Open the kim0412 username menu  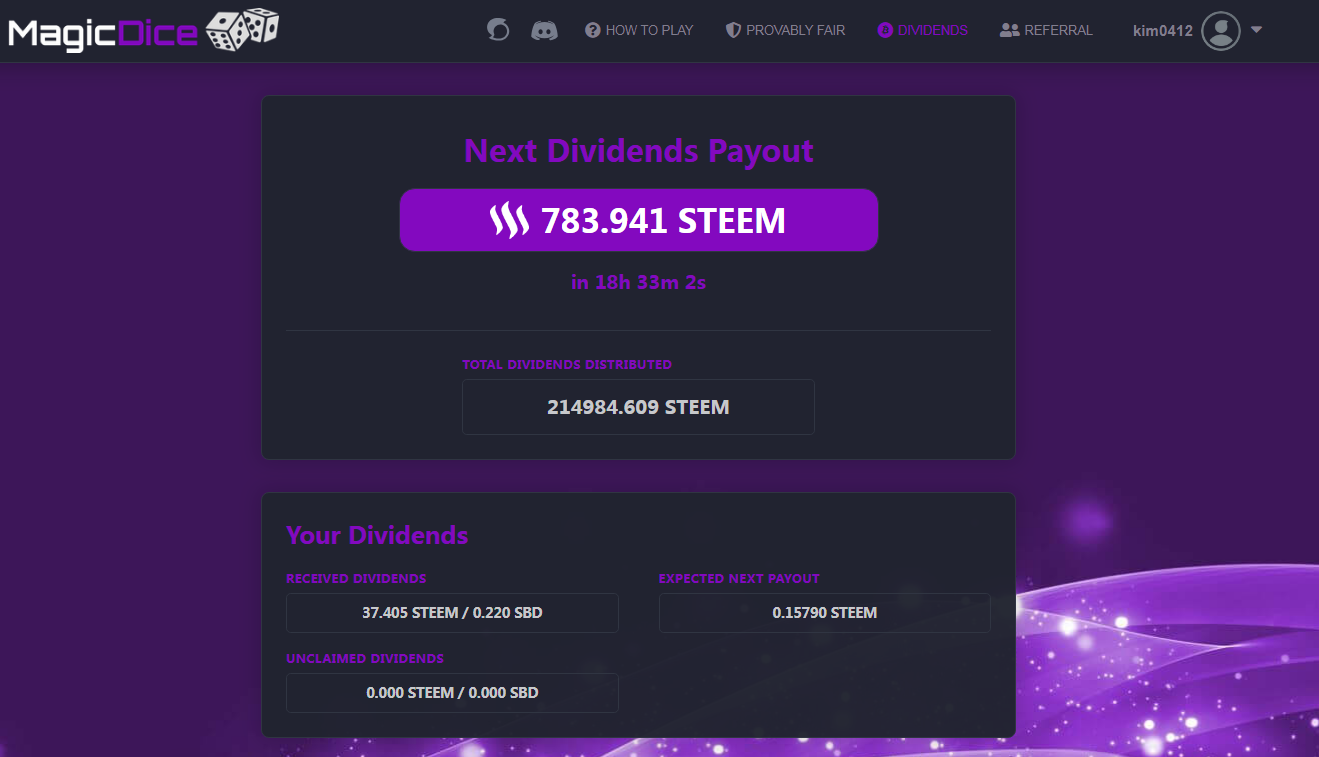pyautogui.click(x=1162, y=31)
